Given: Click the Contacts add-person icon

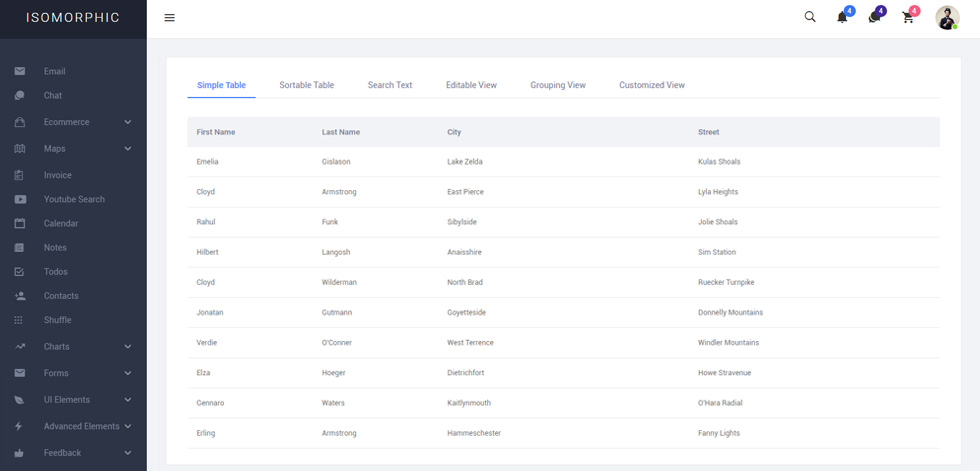Looking at the screenshot, I should (19, 295).
